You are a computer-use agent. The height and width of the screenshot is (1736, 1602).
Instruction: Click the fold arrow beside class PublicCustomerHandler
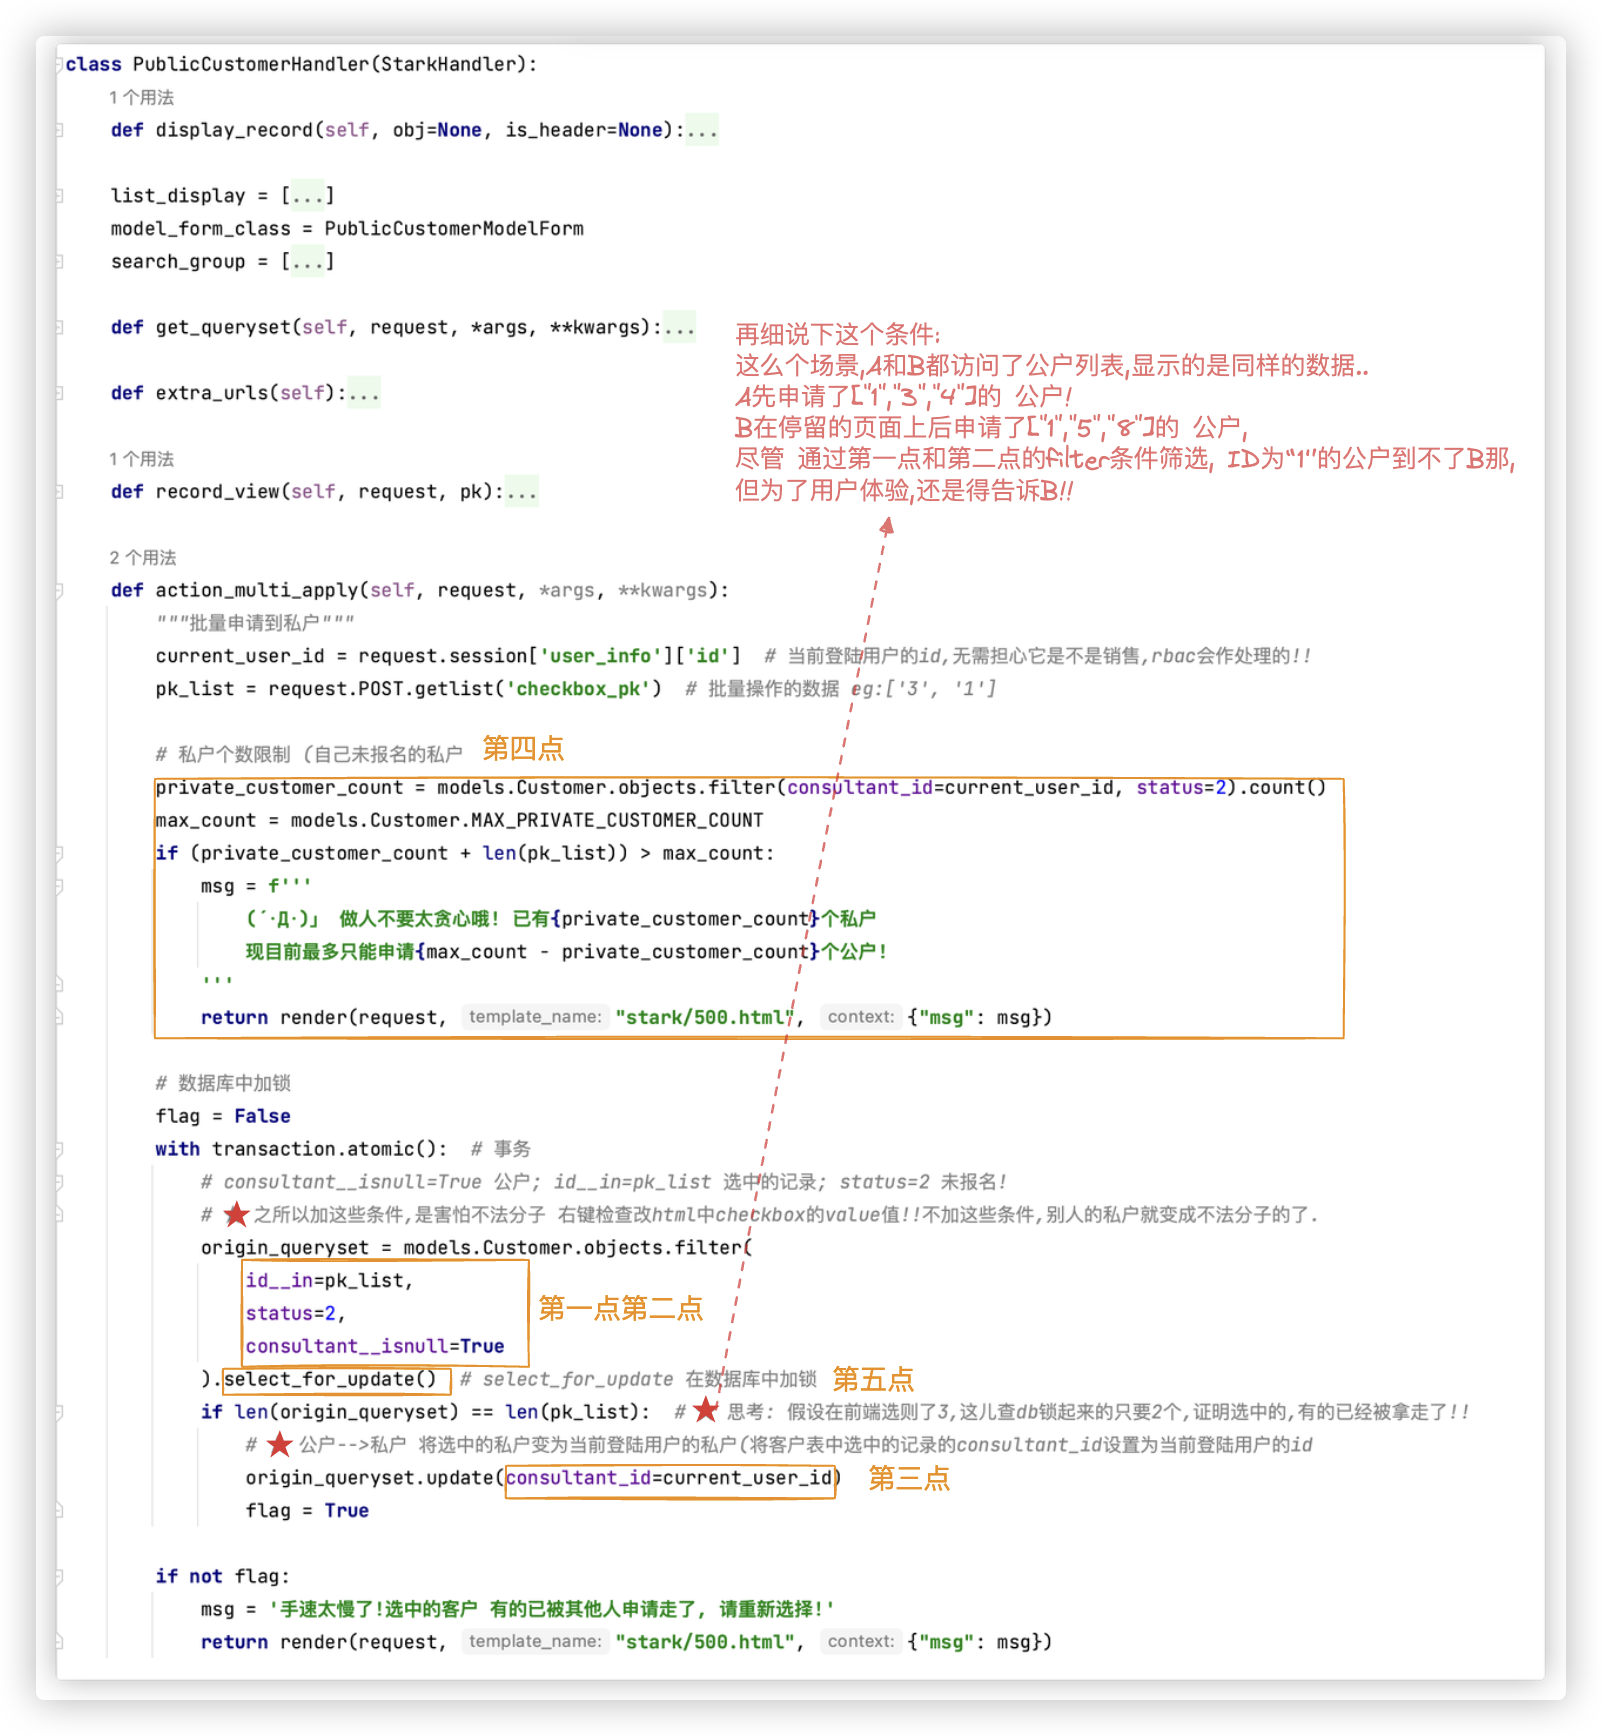pyautogui.click(x=60, y=63)
